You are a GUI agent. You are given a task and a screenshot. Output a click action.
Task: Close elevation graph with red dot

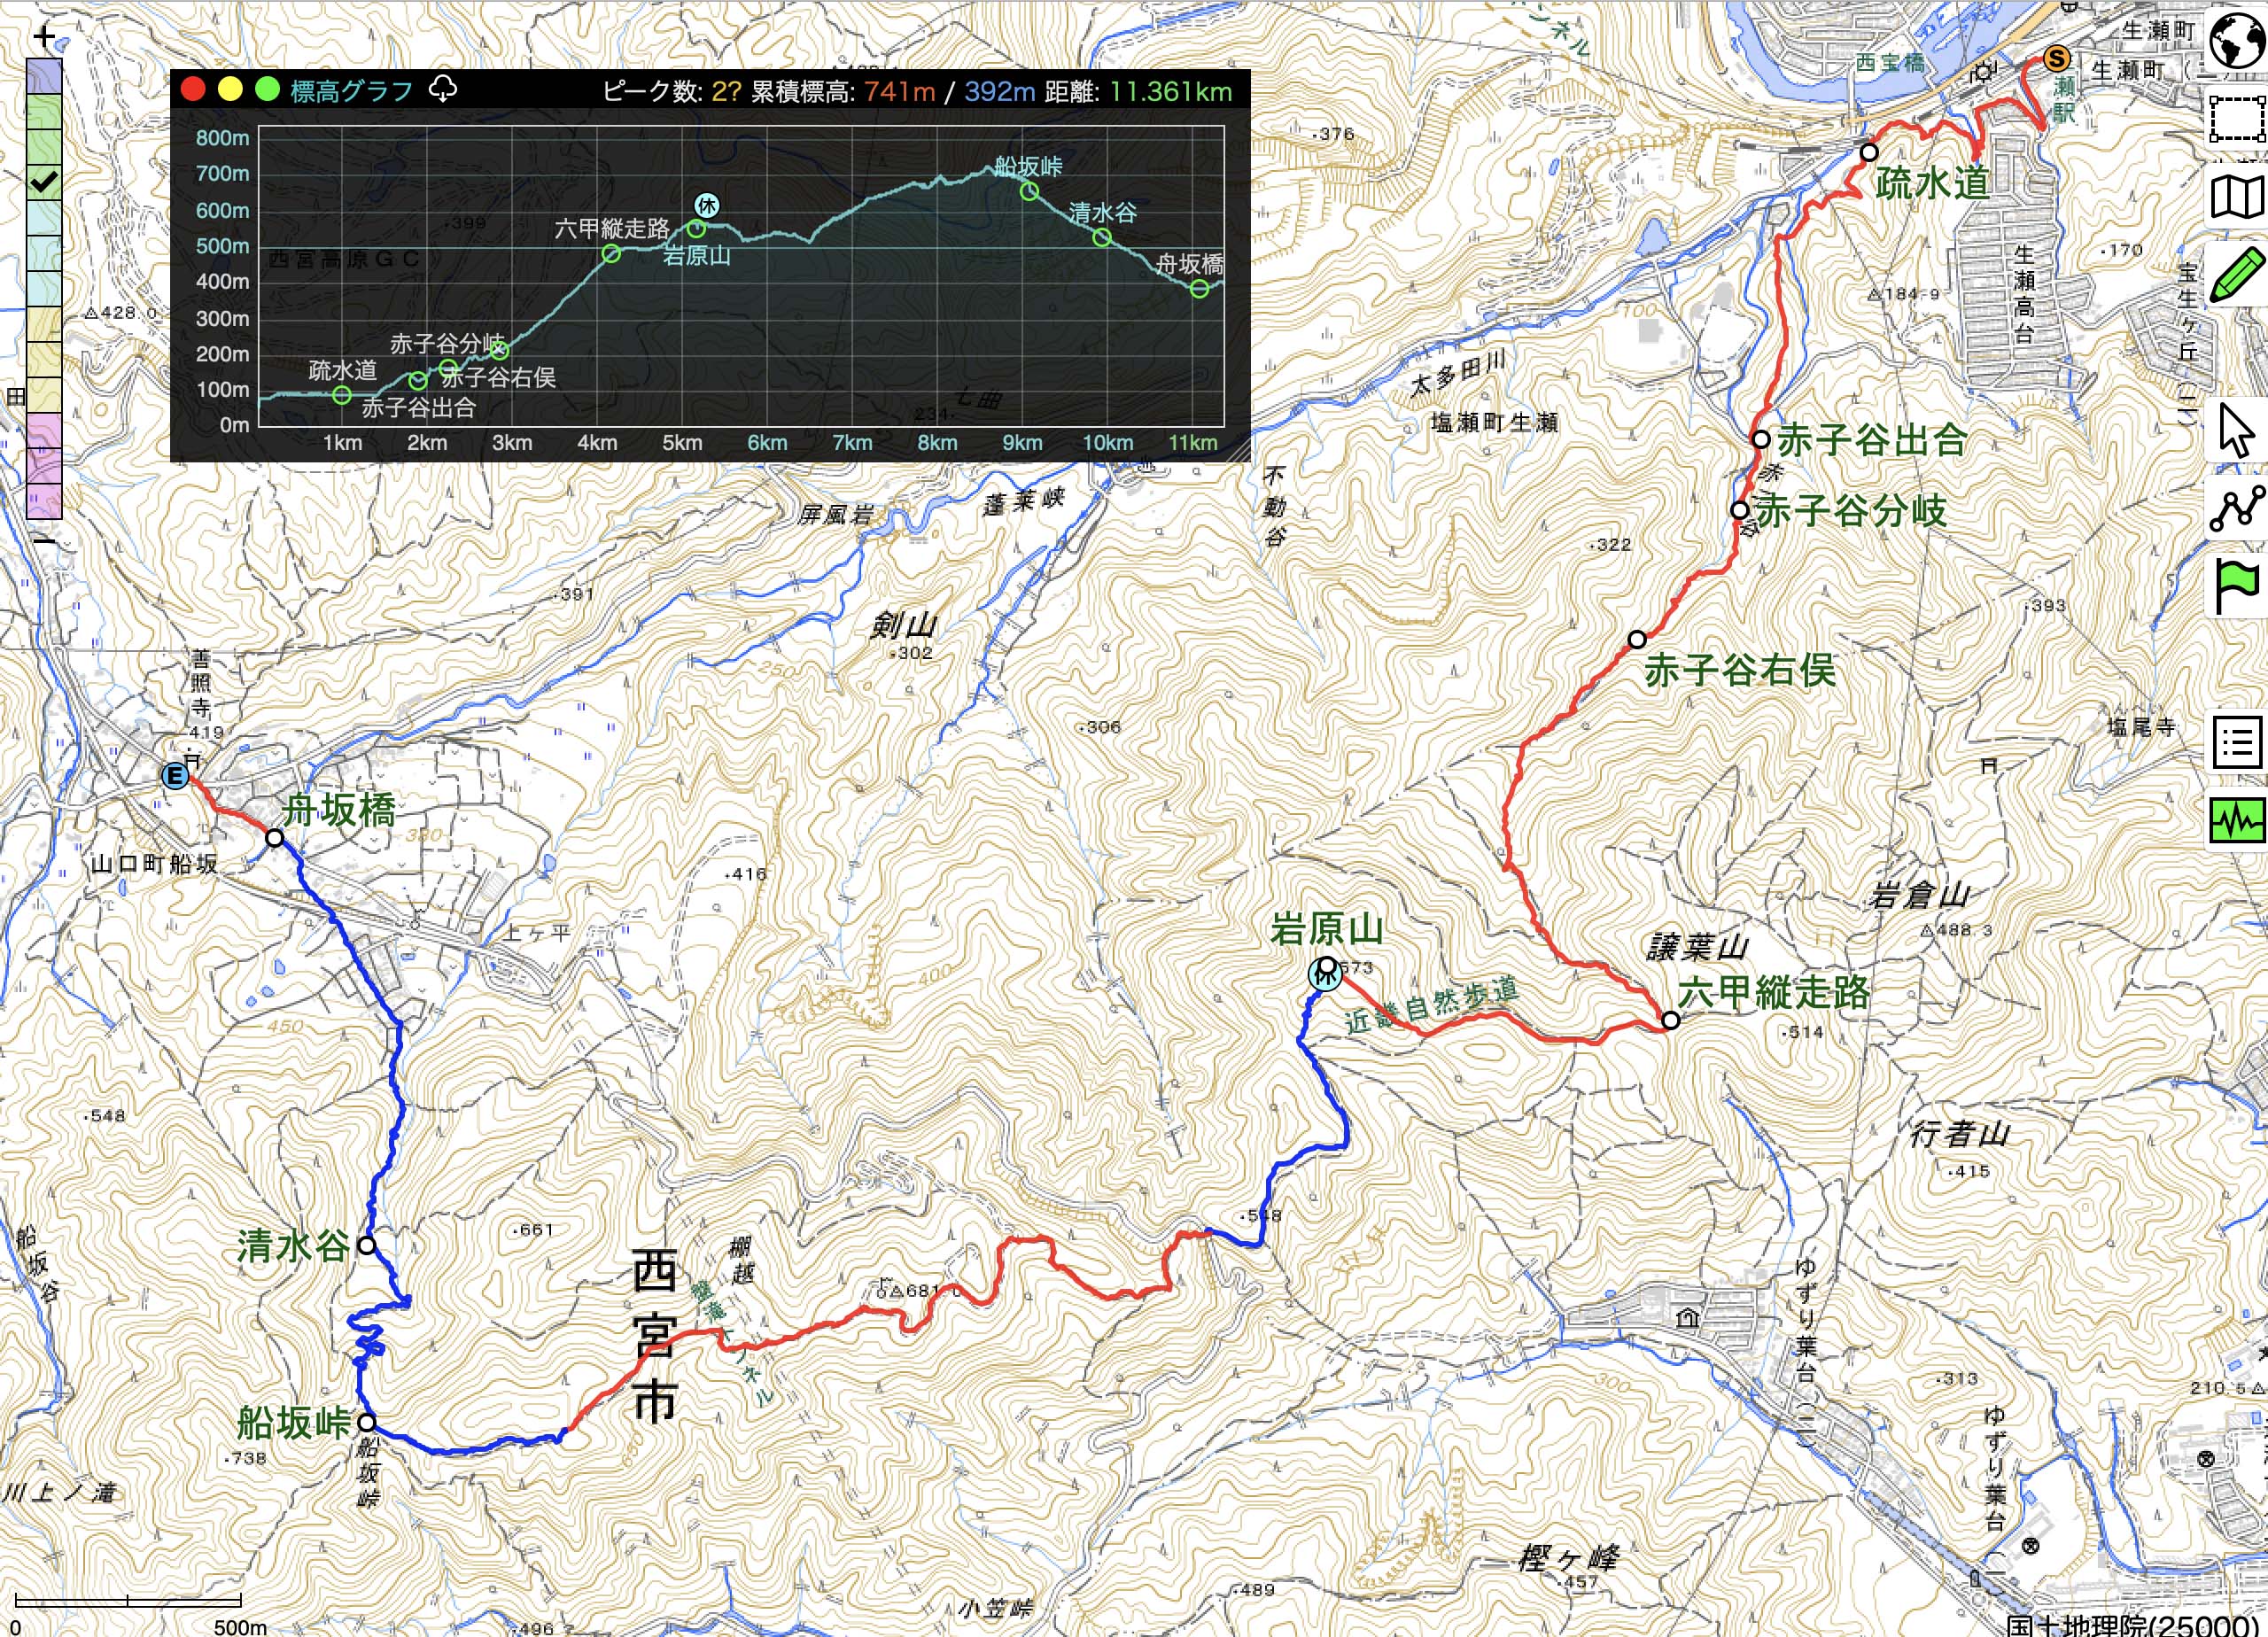coord(193,90)
